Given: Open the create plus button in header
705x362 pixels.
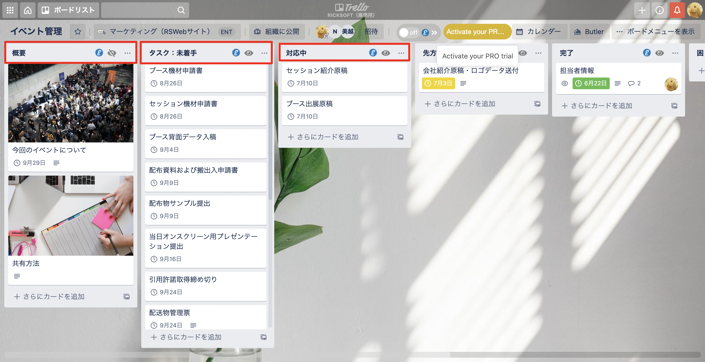Looking at the screenshot, I should [x=642, y=10].
